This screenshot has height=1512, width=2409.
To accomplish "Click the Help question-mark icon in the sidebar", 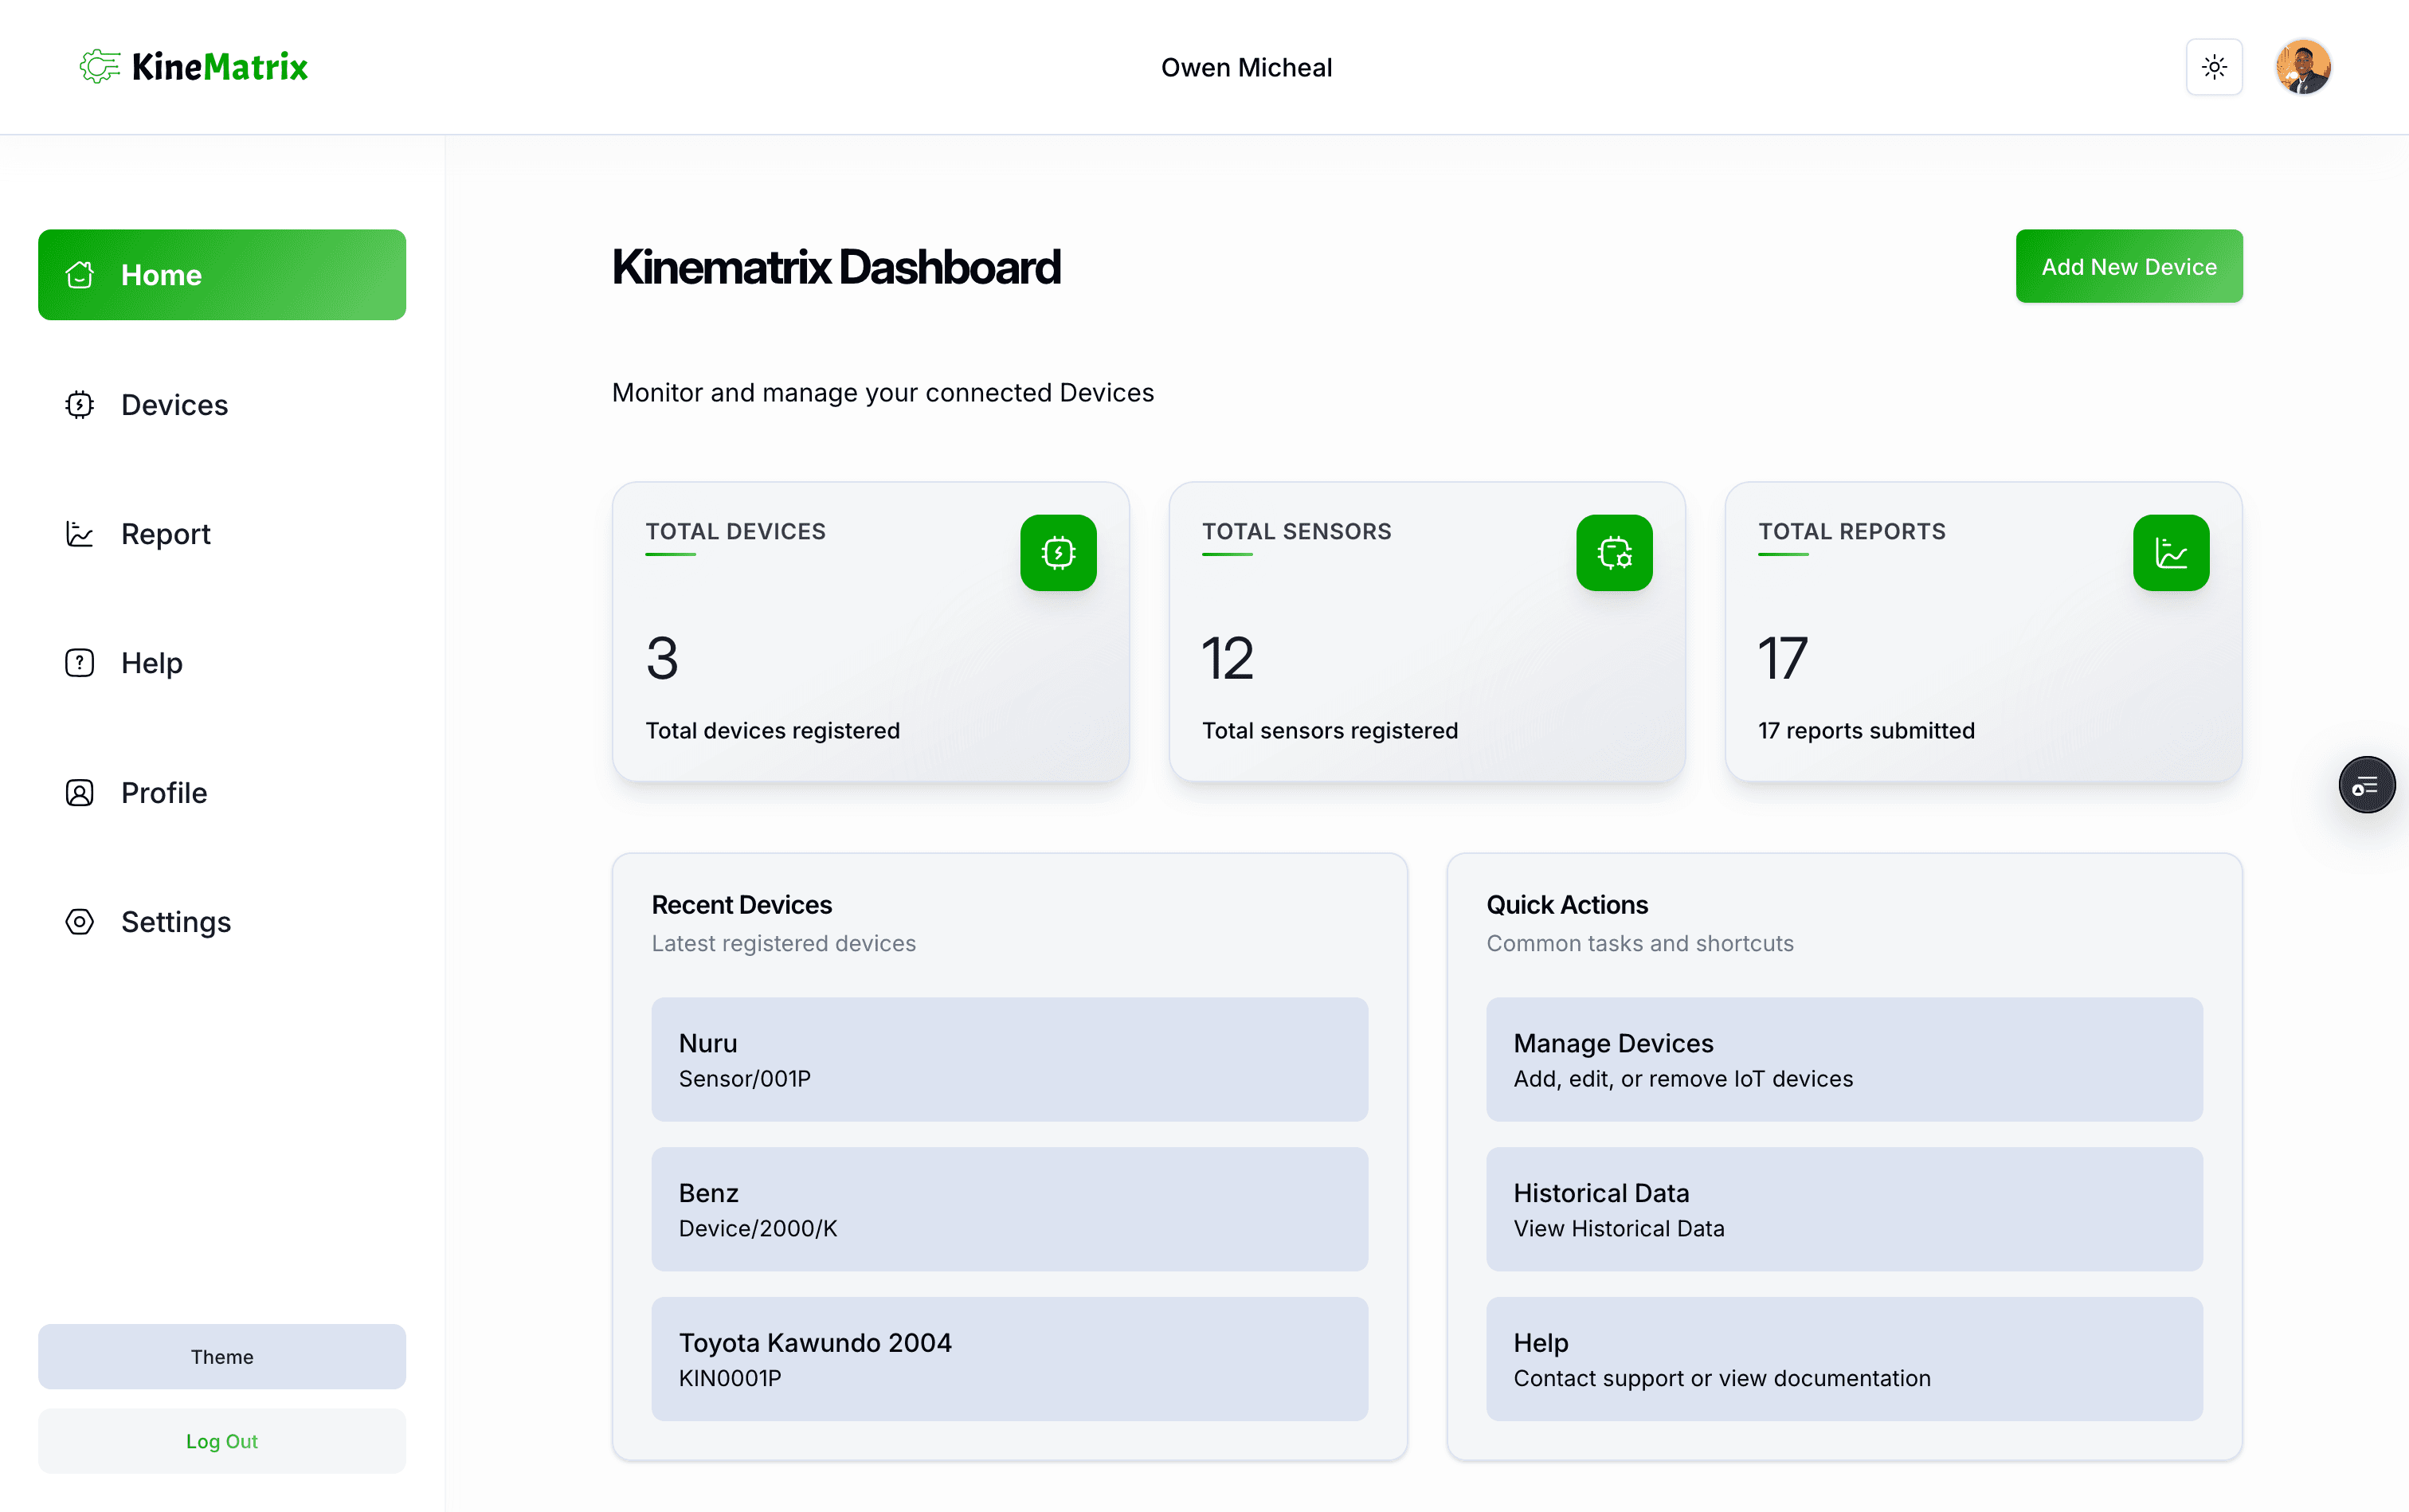I will 79,662.
